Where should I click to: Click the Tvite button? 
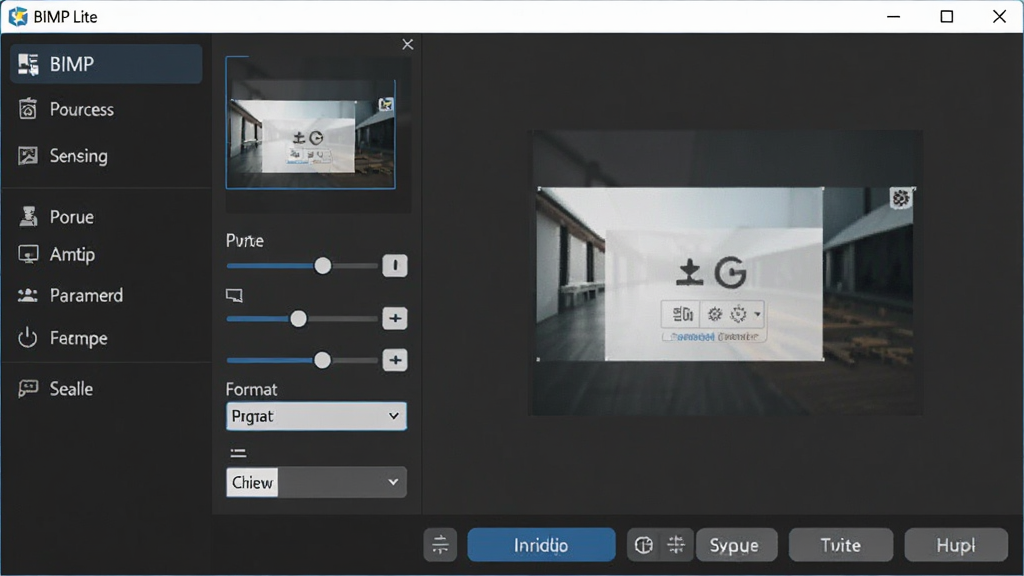[840, 545]
